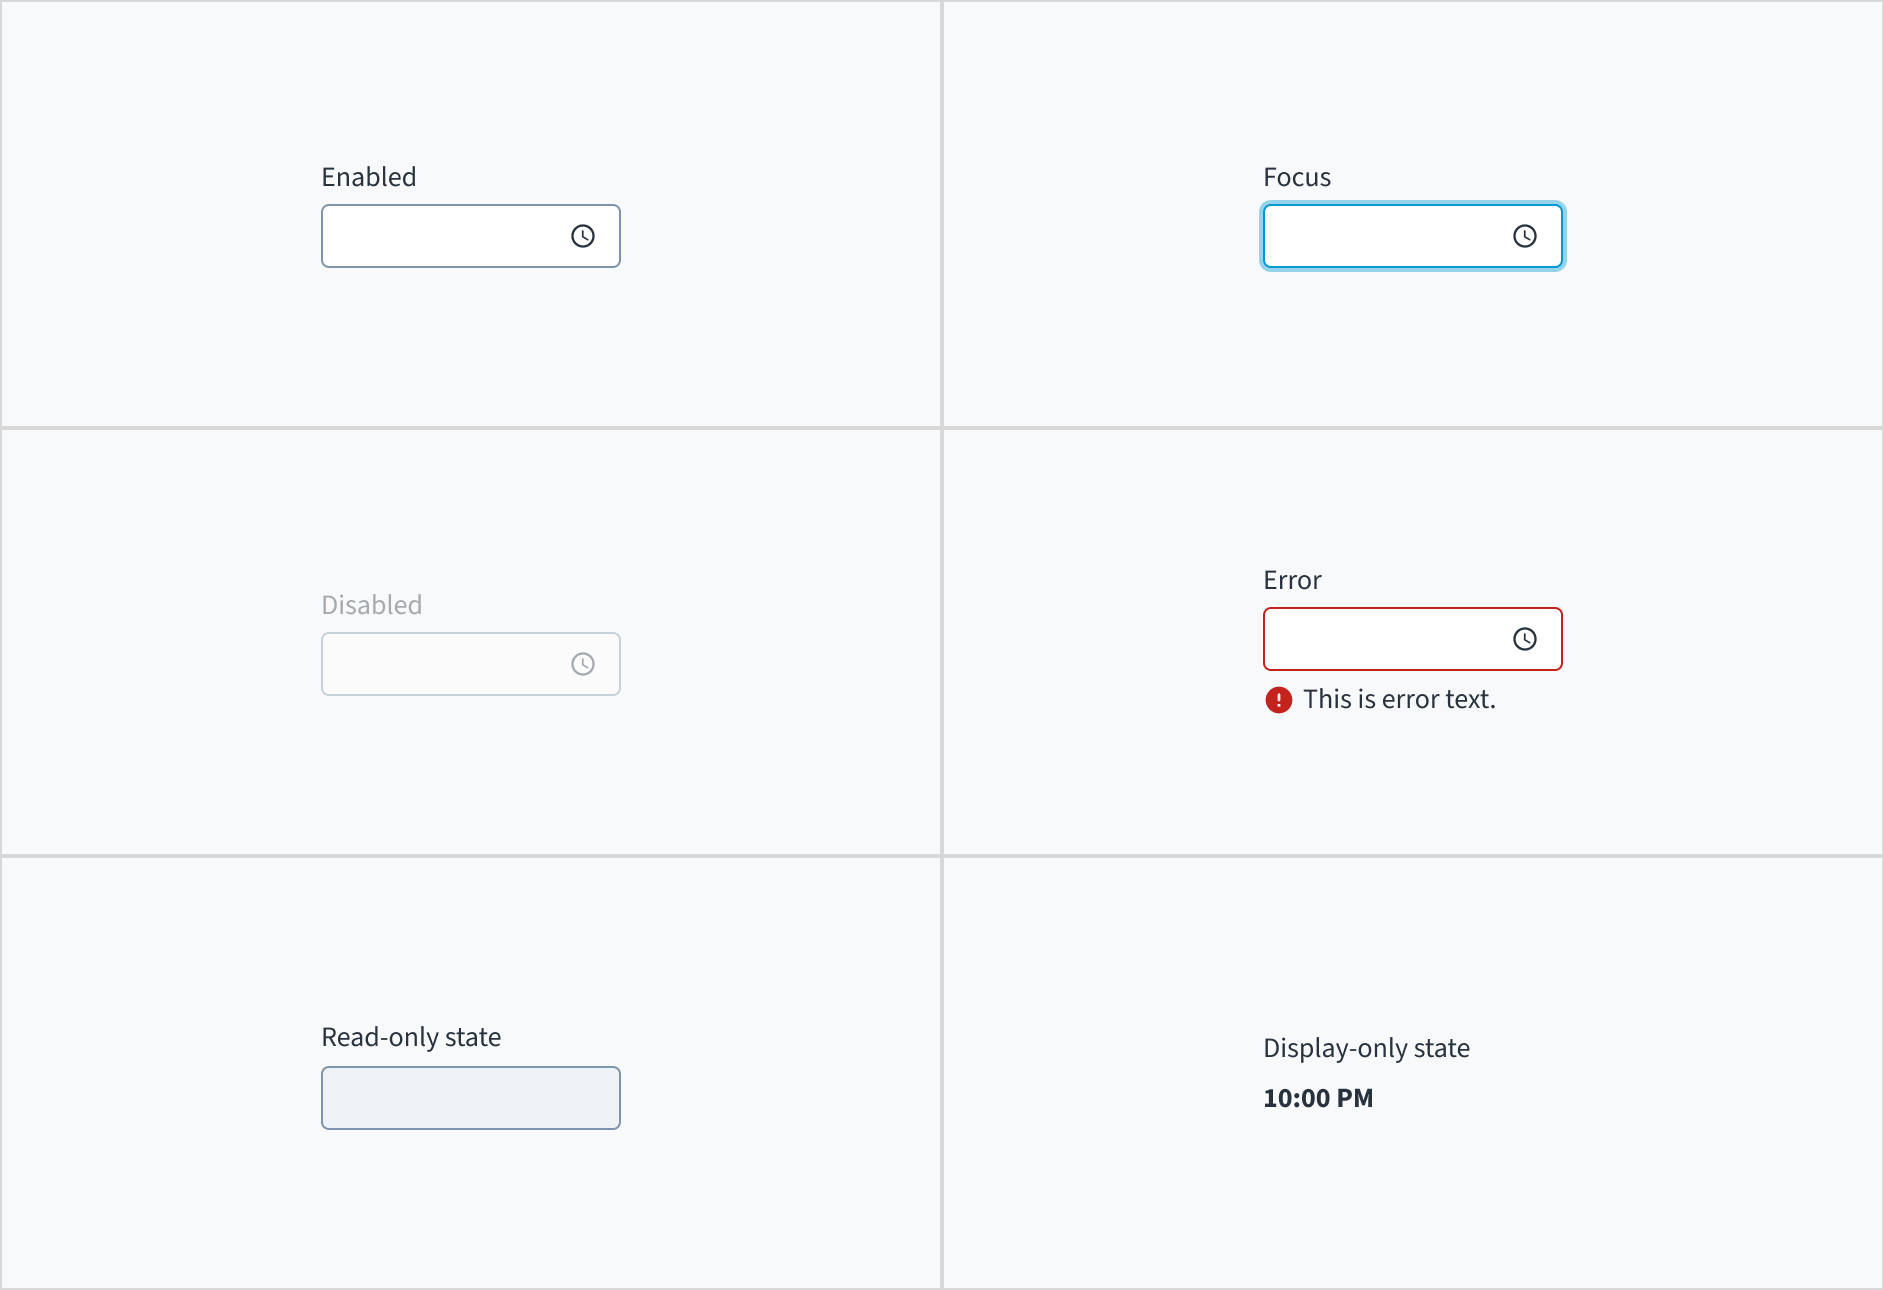Select the Read-only state input box
The width and height of the screenshot is (1884, 1290).
click(x=470, y=1097)
